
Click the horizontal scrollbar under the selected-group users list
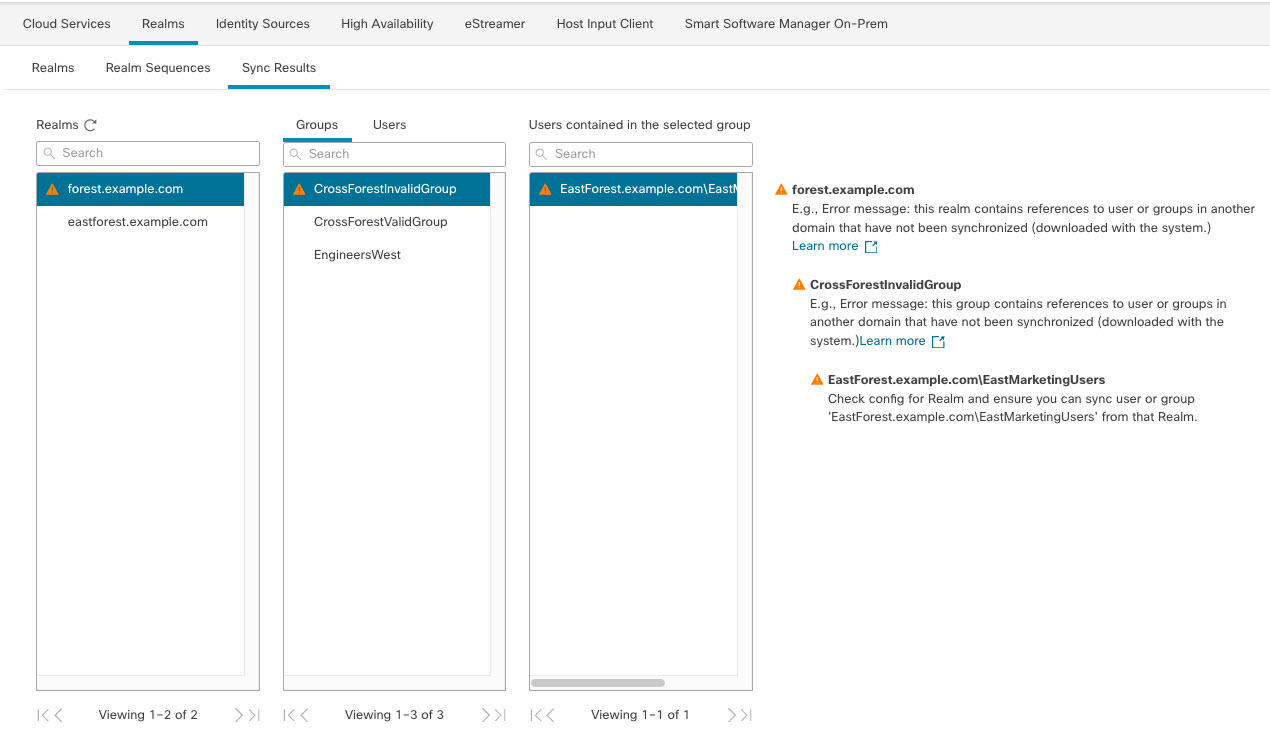click(x=598, y=682)
